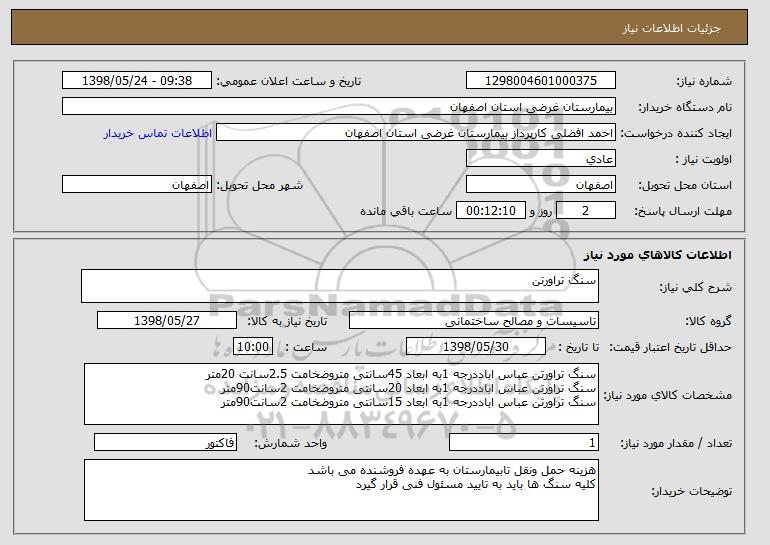Click the header جزئیات اطلاعات نیاز
The image size is (770, 545).
pos(671,28)
